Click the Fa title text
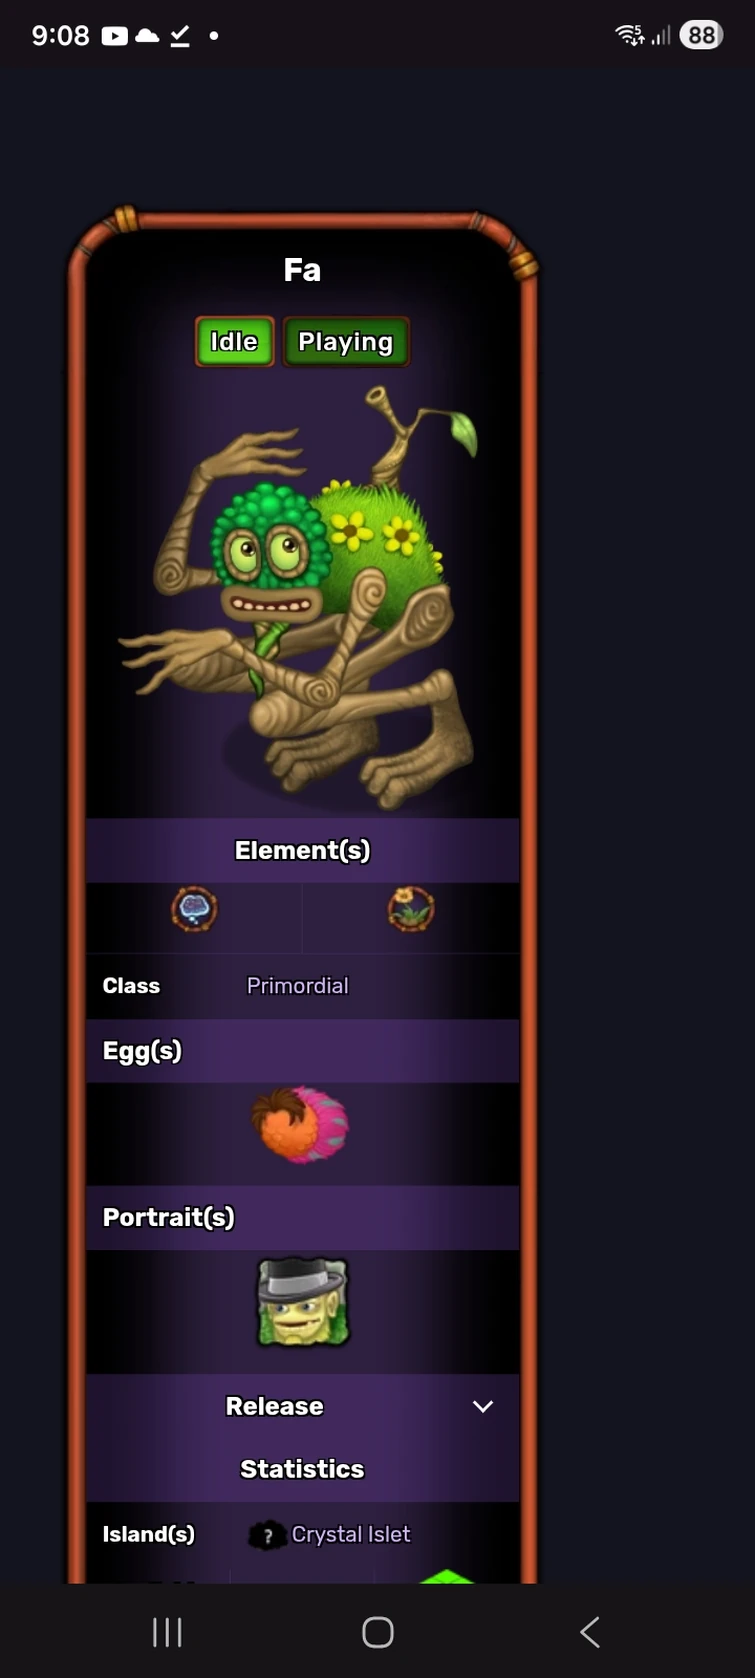The height and width of the screenshot is (1678, 755). [302, 270]
